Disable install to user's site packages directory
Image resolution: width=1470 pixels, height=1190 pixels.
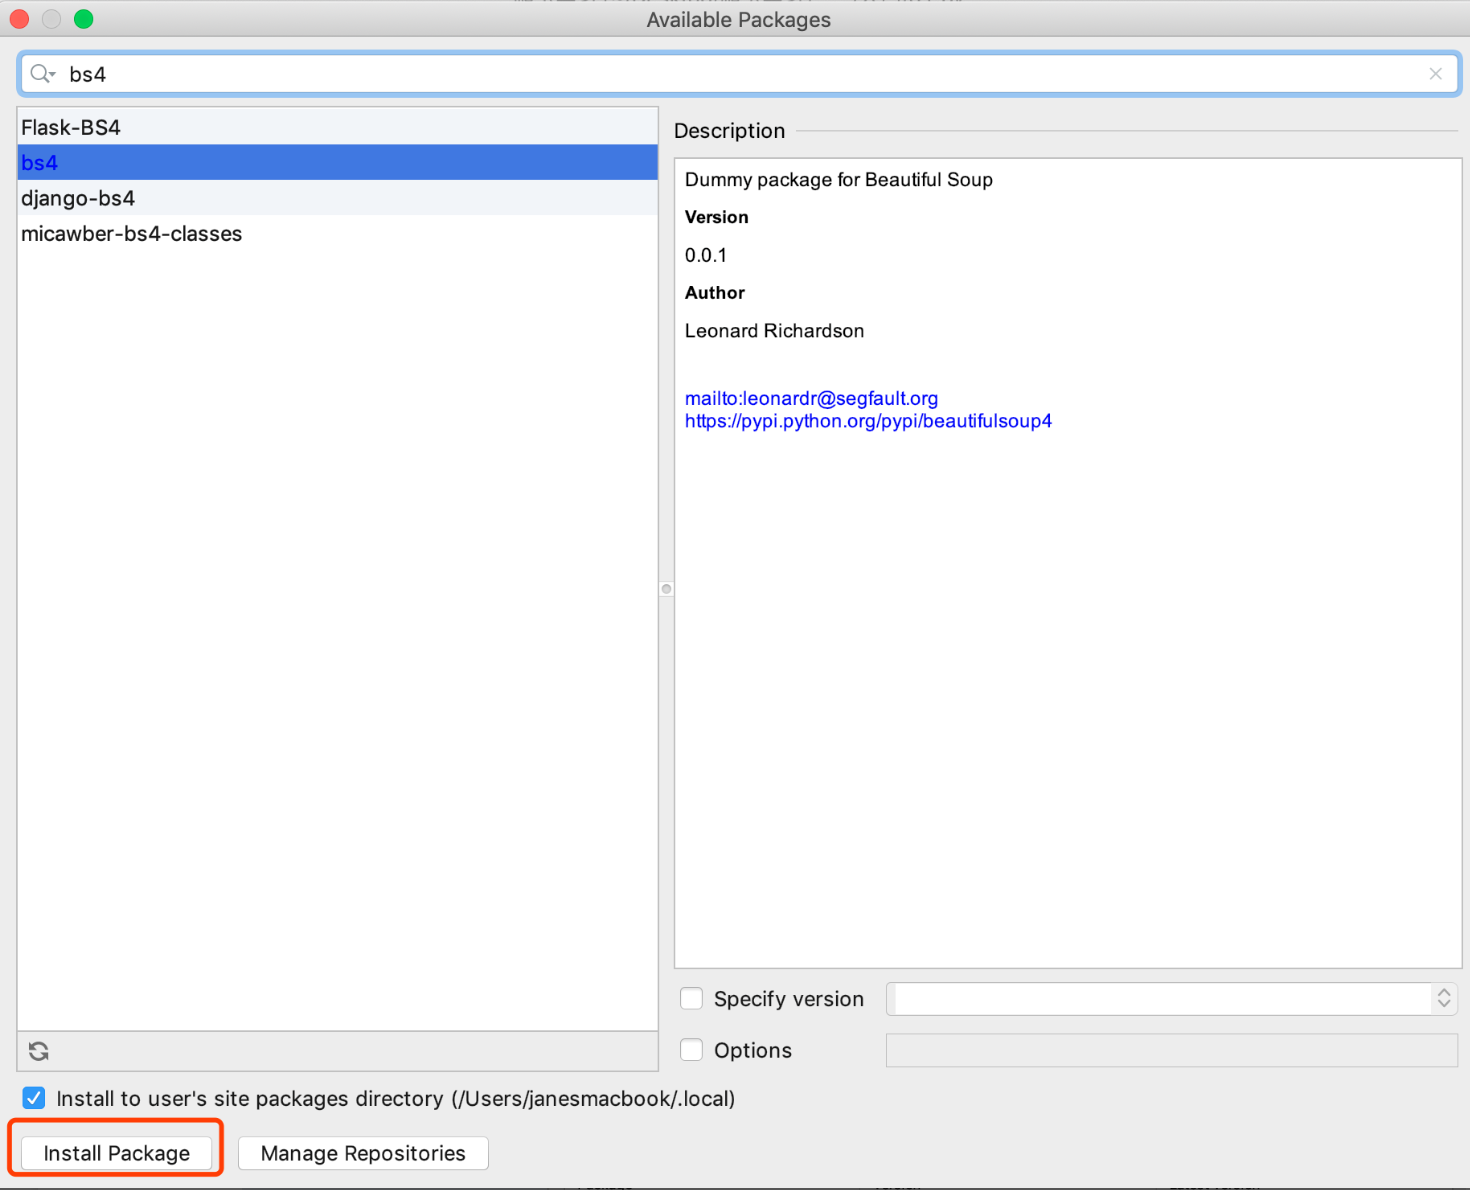pyautogui.click(x=33, y=1098)
